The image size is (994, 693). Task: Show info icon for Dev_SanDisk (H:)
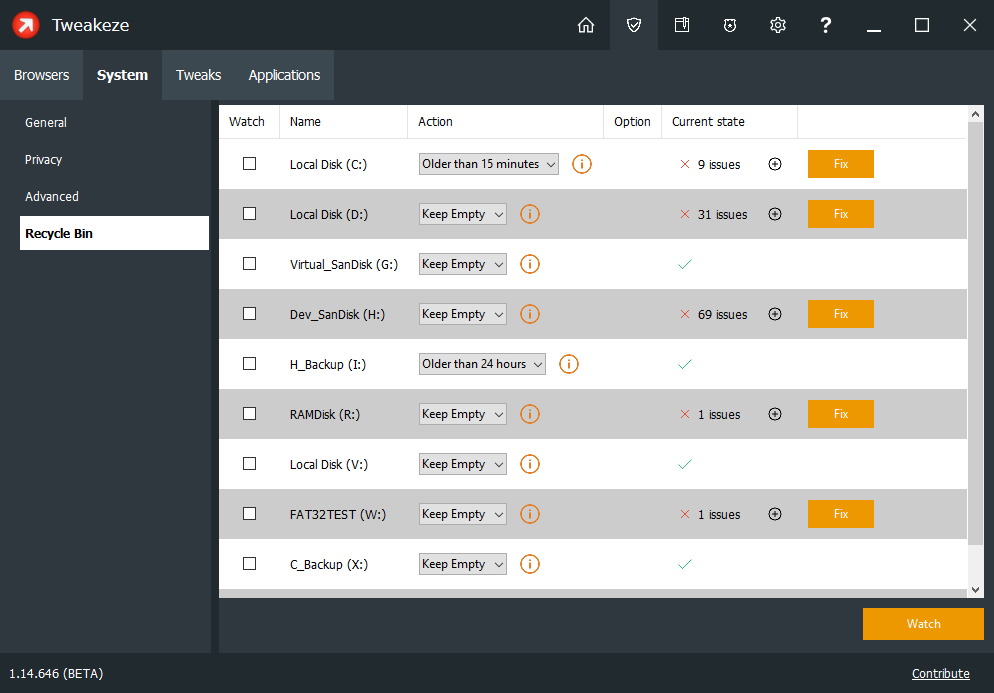click(x=529, y=314)
